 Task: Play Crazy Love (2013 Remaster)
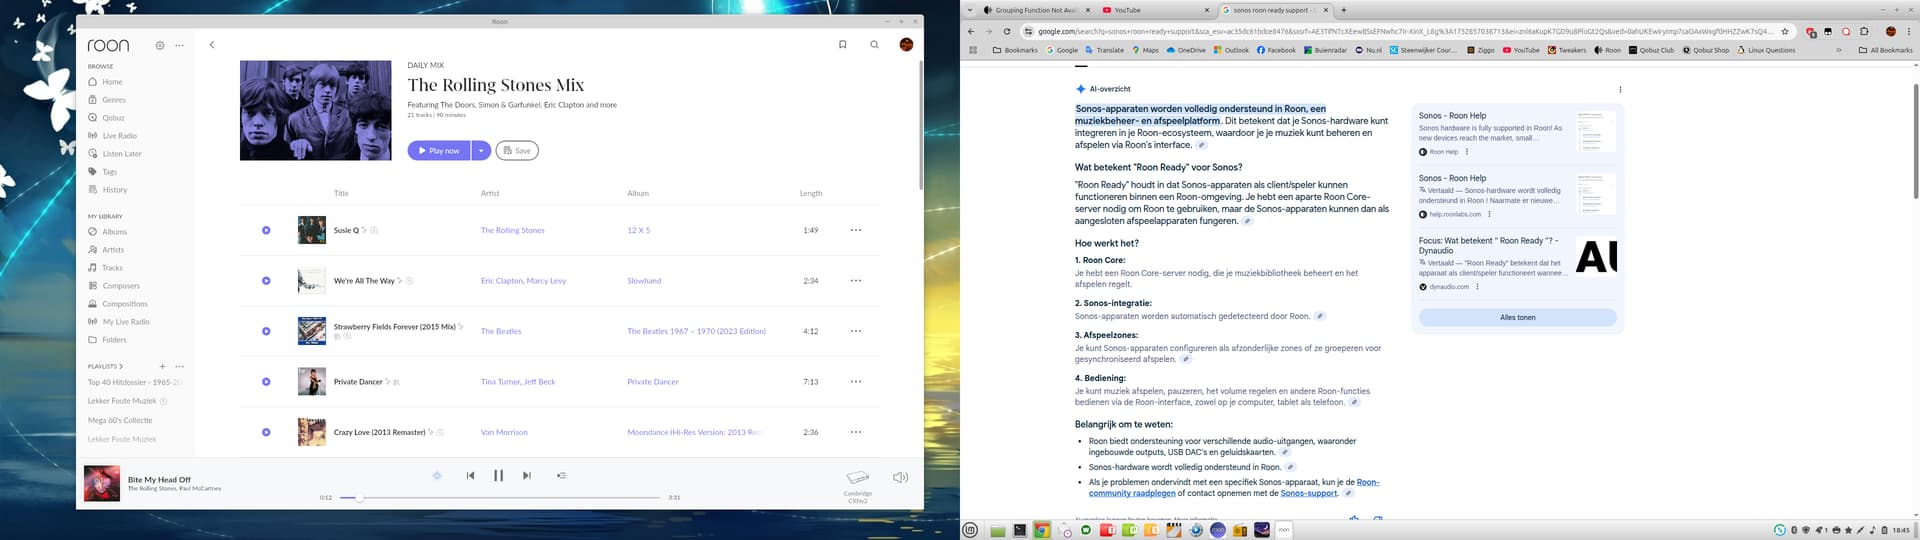tap(266, 432)
